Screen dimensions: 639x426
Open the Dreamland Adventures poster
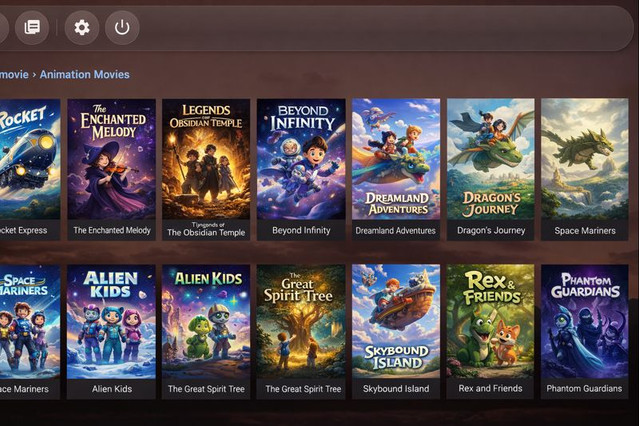pyautogui.click(x=396, y=159)
